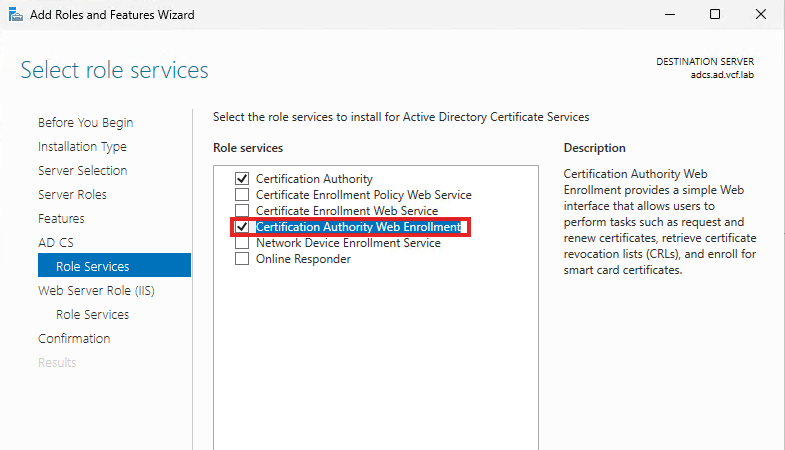Image resolution: width=785 pixels, height=450 pixels.
Task: Select highlighted Role Services under AD CS
Action: (x=114, y=265)
